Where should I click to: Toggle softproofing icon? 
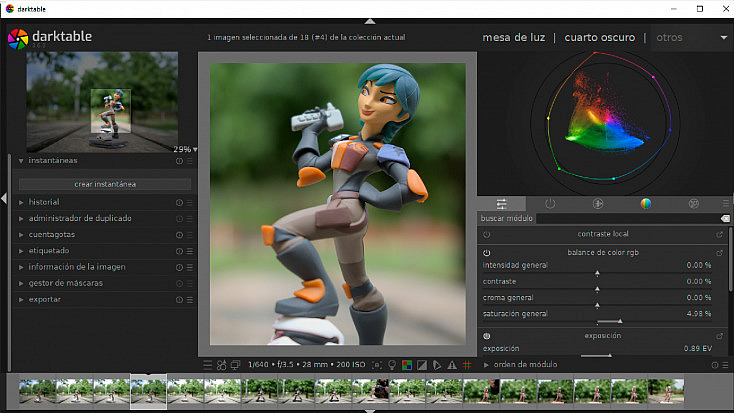tap(437, 365)
